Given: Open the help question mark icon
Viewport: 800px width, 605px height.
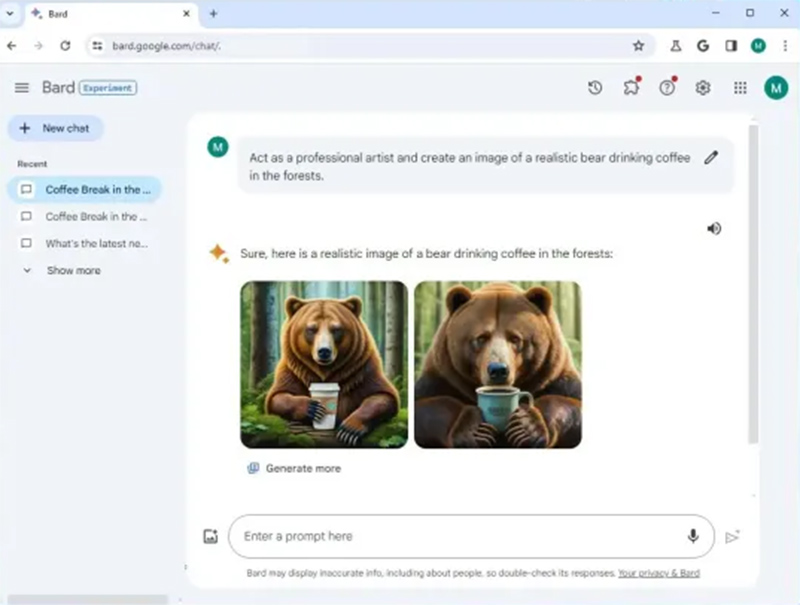Looking at the screenshot, I should pyautogui.click(x=667, y=88).
